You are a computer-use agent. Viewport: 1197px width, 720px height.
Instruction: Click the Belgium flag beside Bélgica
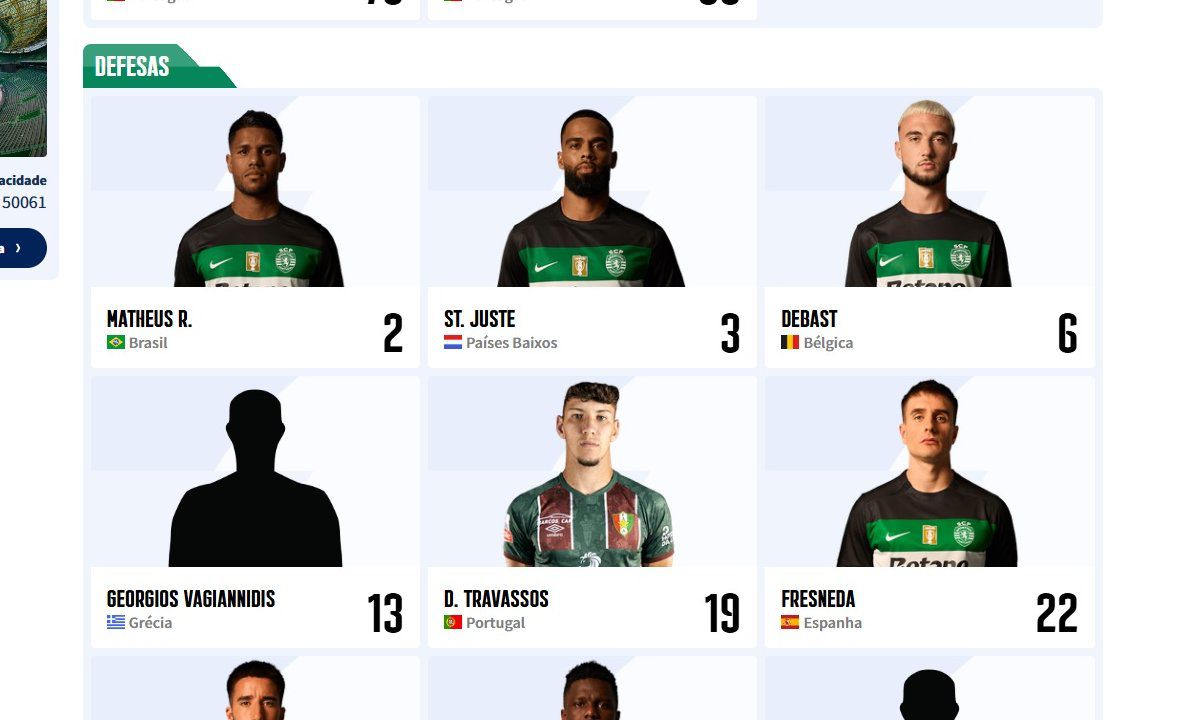click(x=790, y=342)
